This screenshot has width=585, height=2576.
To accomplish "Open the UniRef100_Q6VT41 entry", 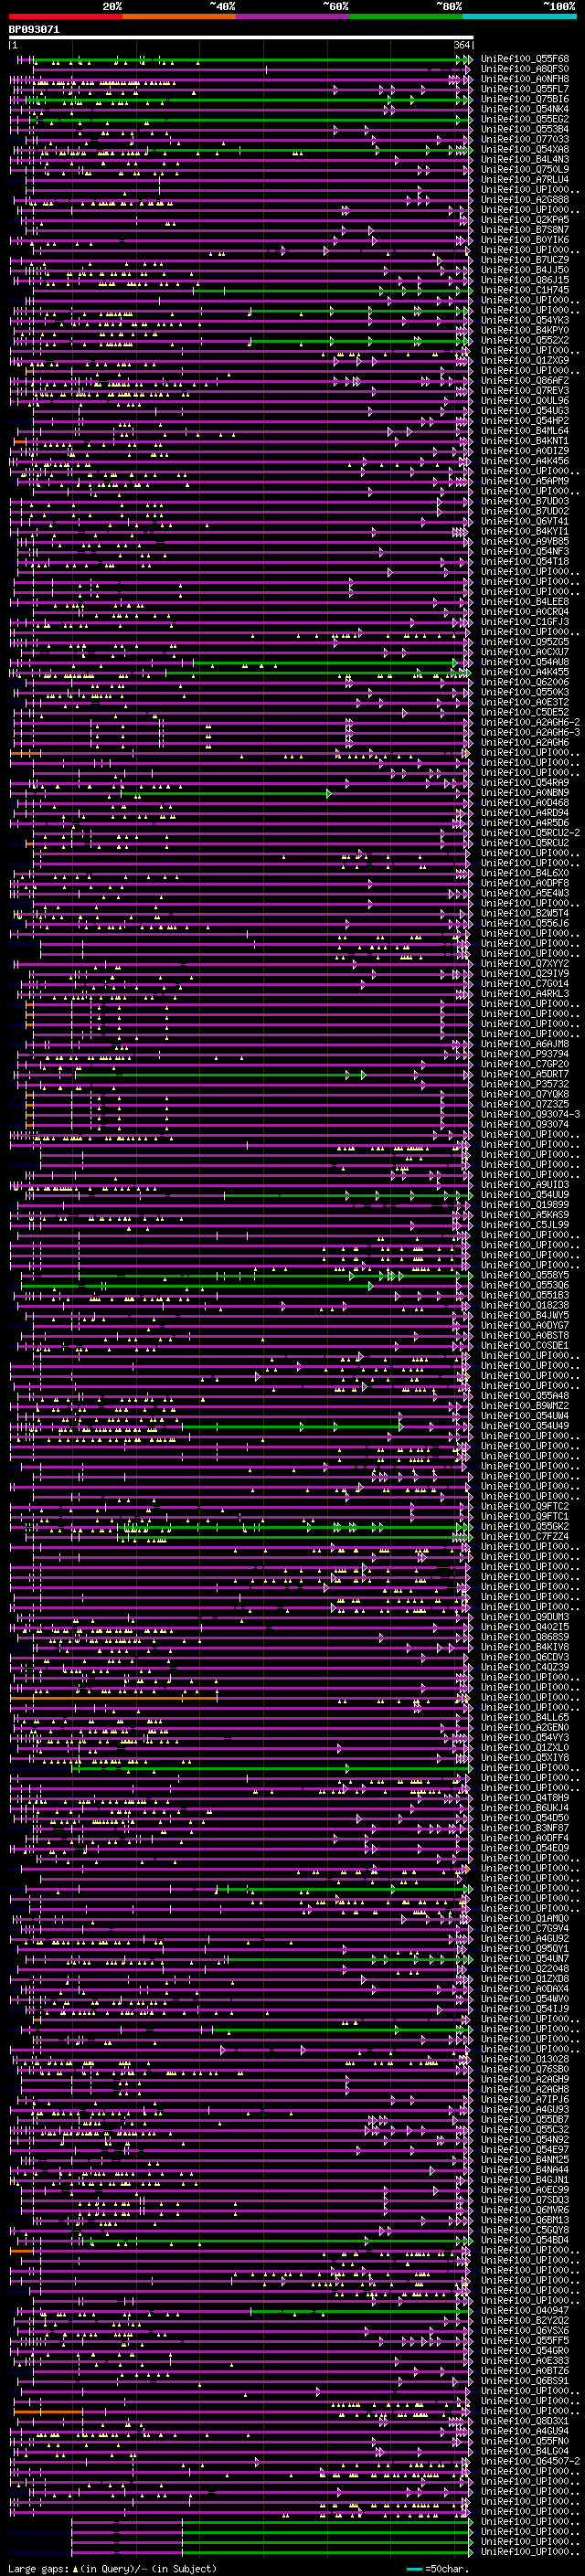I will coord(524,521).
